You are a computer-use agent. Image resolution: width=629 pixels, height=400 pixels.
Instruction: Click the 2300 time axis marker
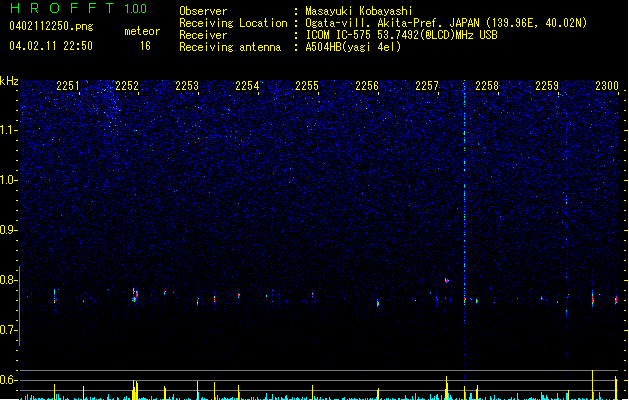click(x=607, y=85)
